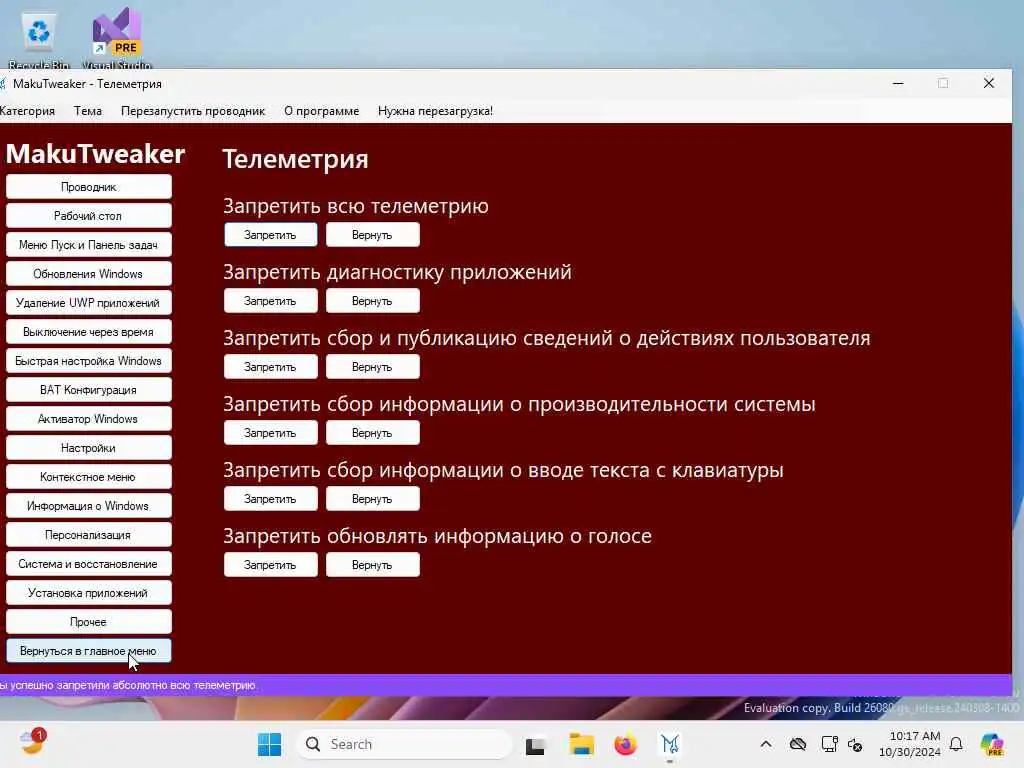Open the Категория menu
Viewport: 1024px width, 768px height.
pos(27,111)
